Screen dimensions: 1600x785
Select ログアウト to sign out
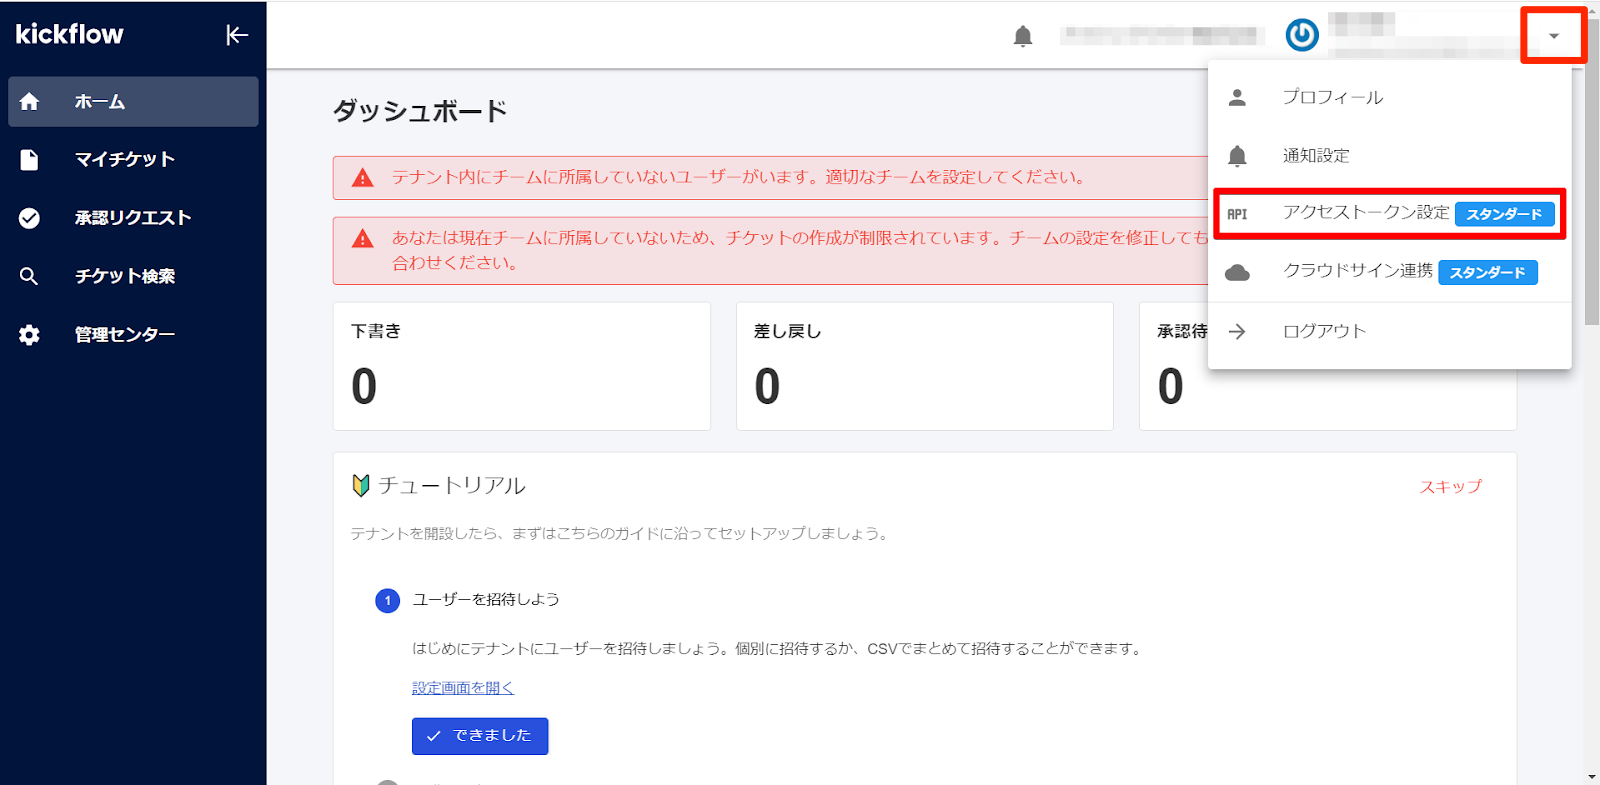pos(1324,331)
